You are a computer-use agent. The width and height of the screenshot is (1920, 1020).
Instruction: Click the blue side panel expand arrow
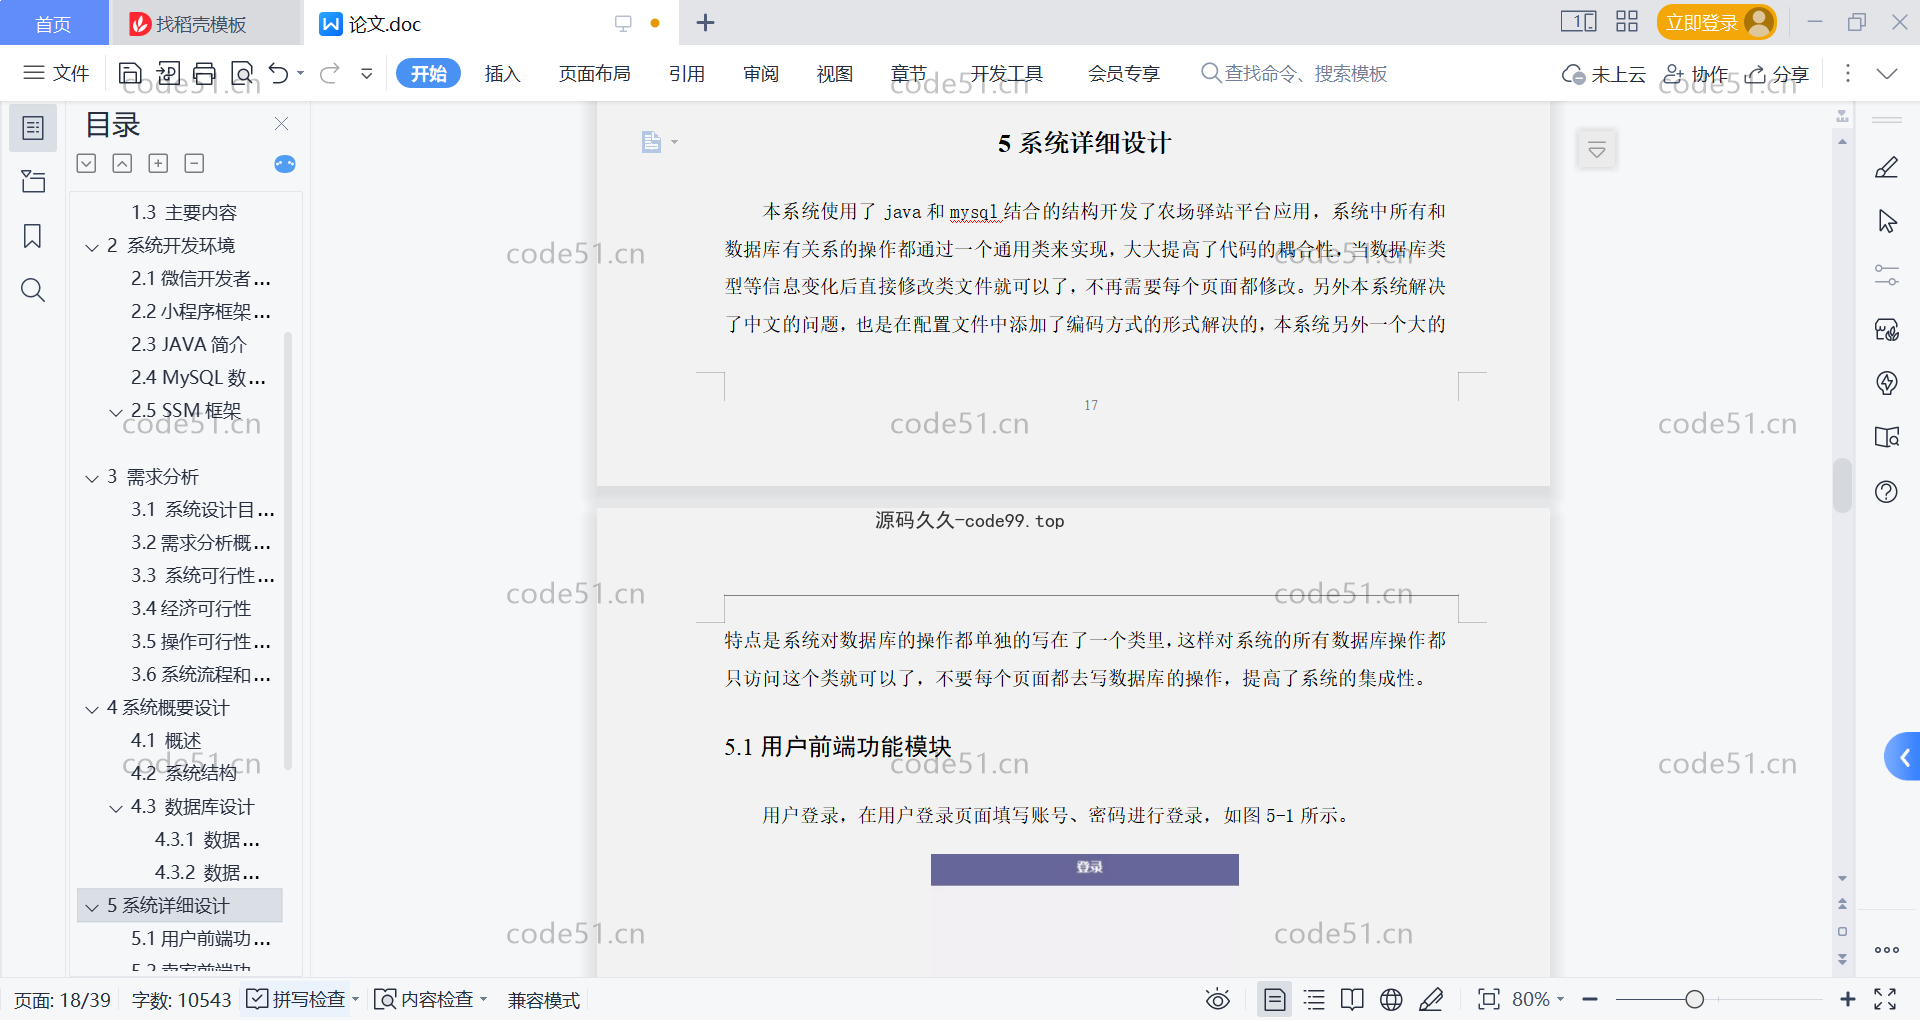point(1903,757)
